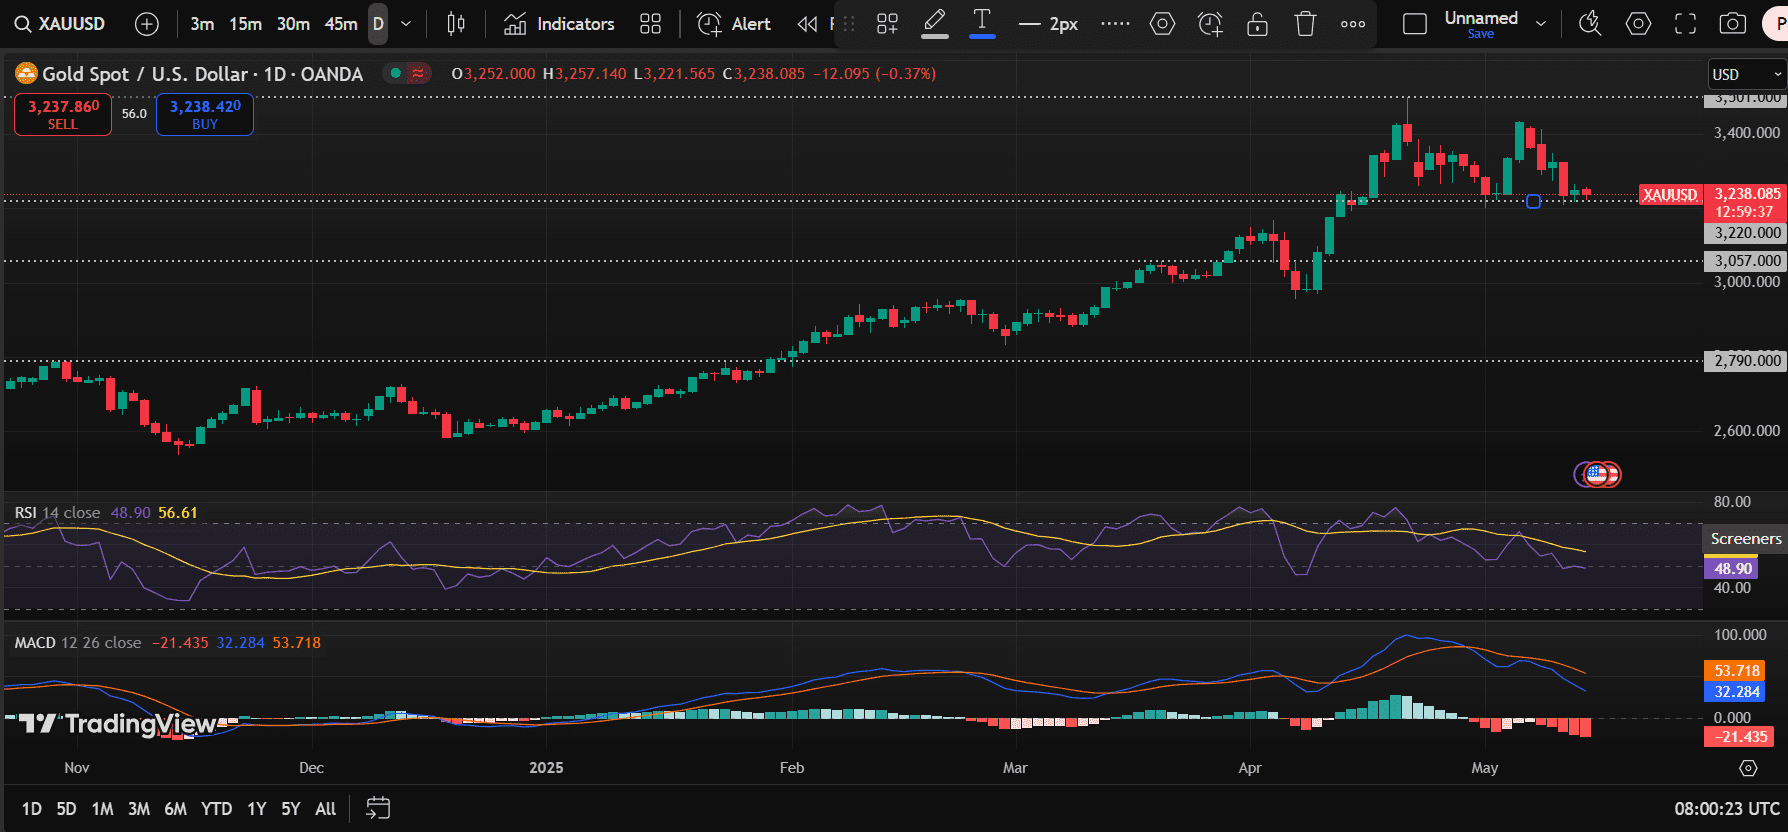The width and height of the screenshot is (1788, 832).
Task: Open the indicator templates grid icon
Action: pyautogui.click(x=651, y=24)
